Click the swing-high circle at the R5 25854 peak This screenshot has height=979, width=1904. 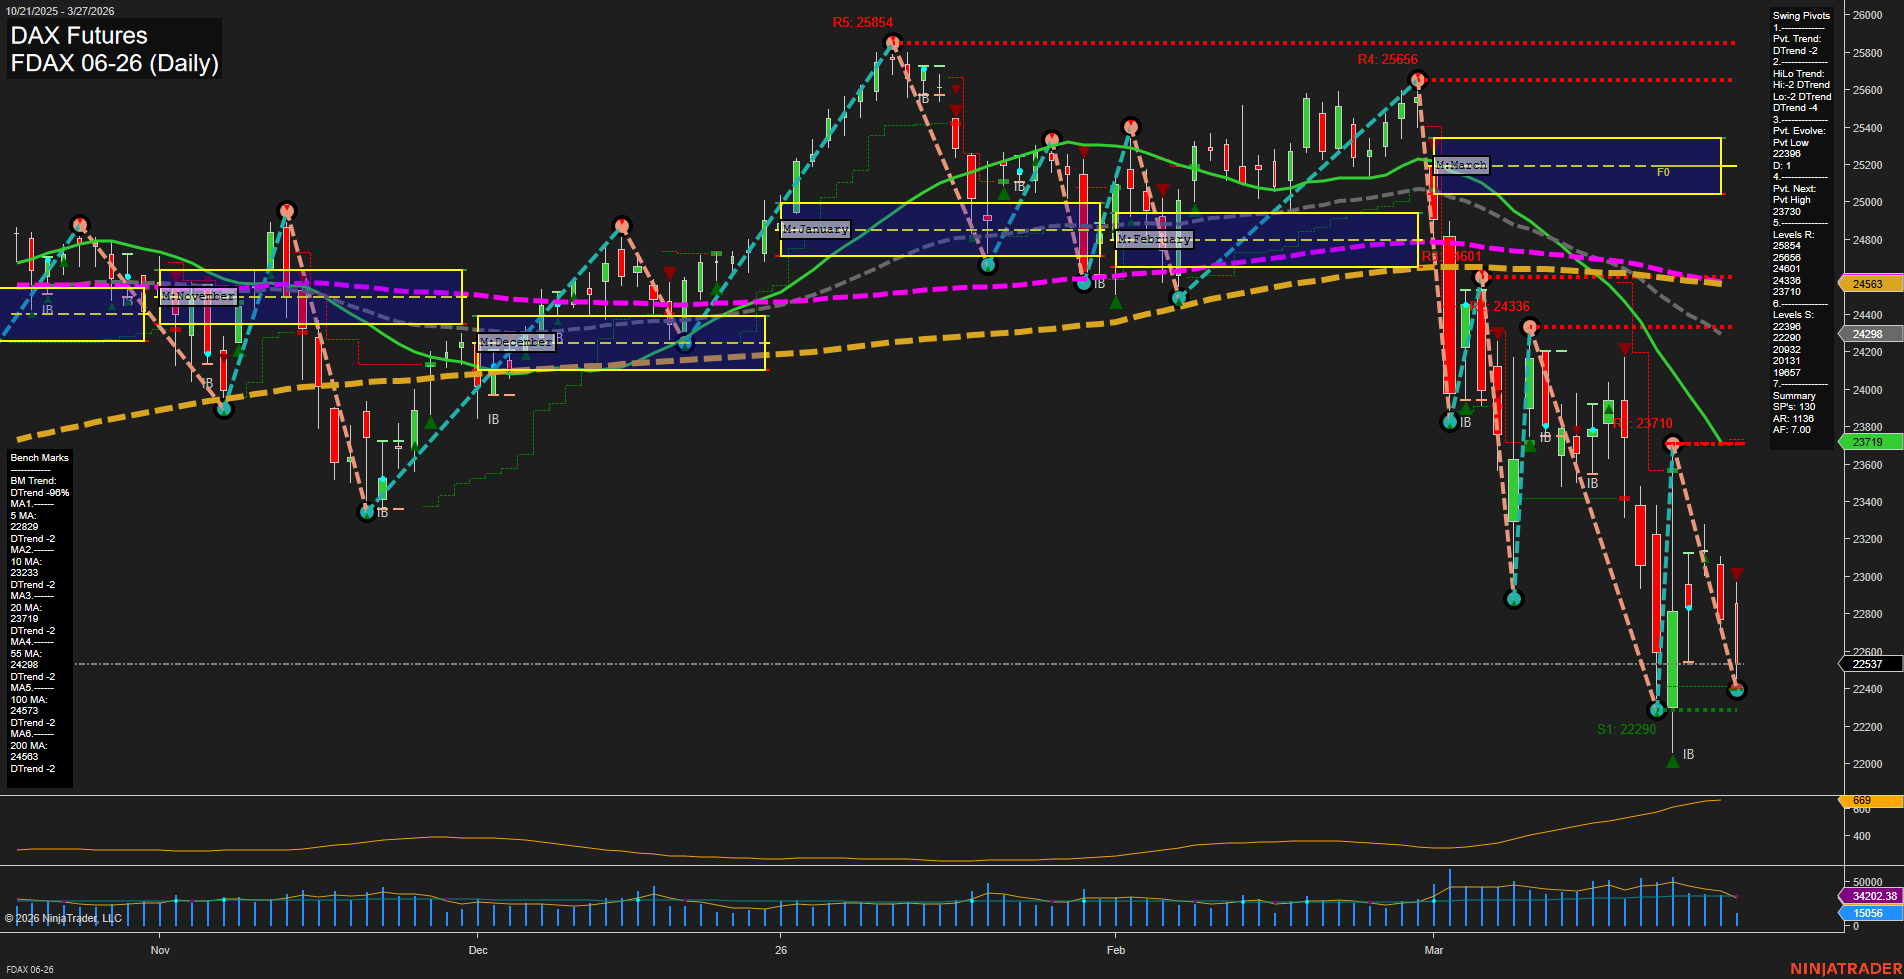(893, 42)
